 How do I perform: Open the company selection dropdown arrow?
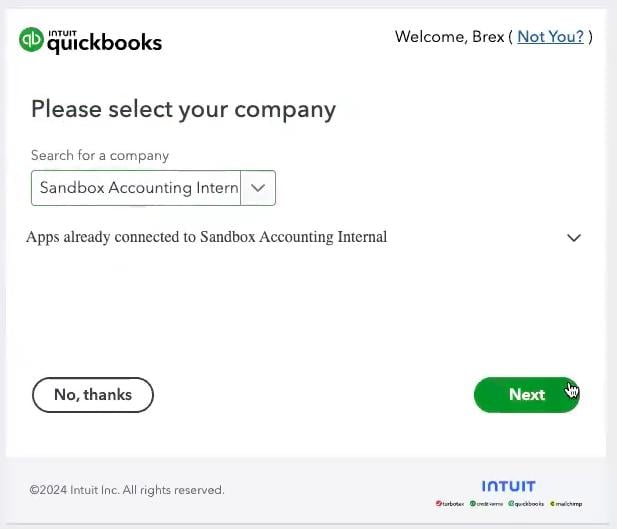pos(258,188)
